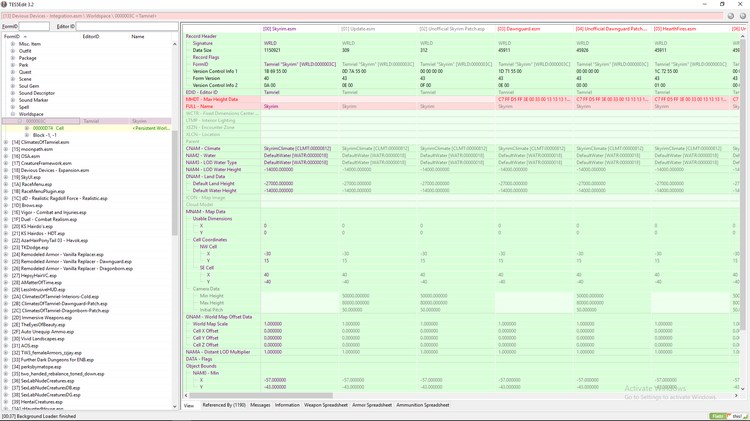
Task: Switch to the View tab
Action: tap(189, 405)
